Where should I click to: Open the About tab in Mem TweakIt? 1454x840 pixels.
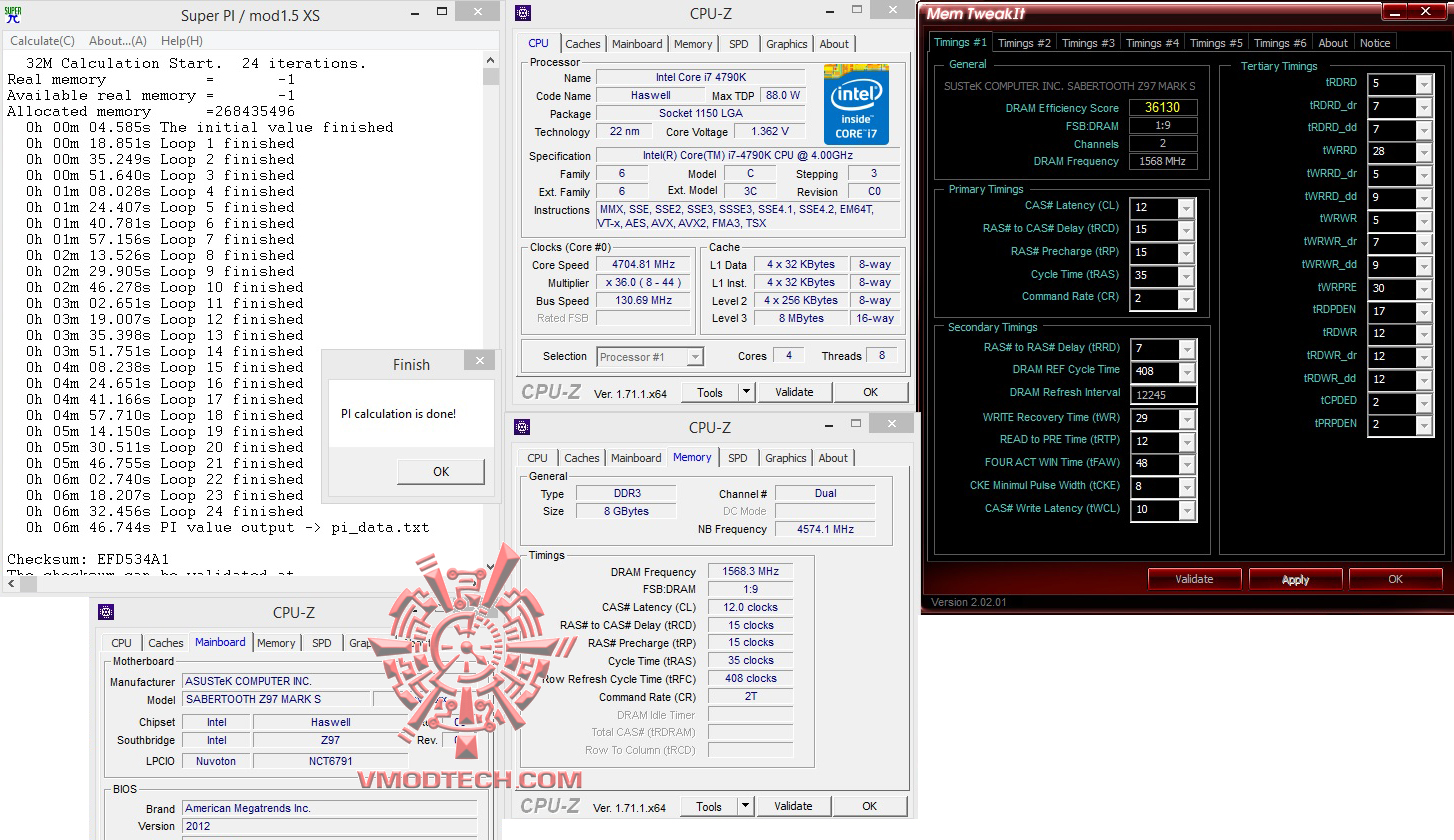[1333, 43]
